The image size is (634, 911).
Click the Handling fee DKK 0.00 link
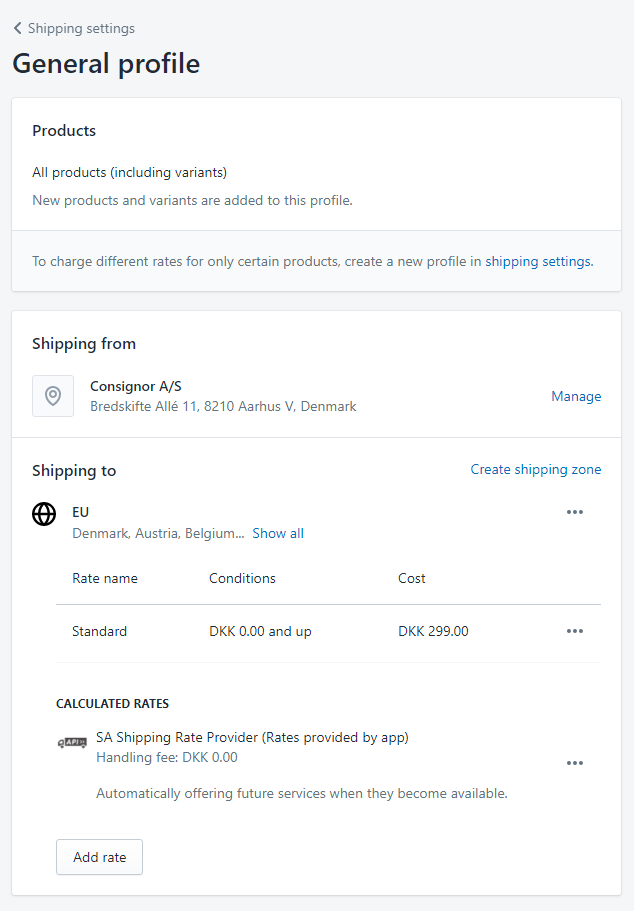tap(167, 758)
